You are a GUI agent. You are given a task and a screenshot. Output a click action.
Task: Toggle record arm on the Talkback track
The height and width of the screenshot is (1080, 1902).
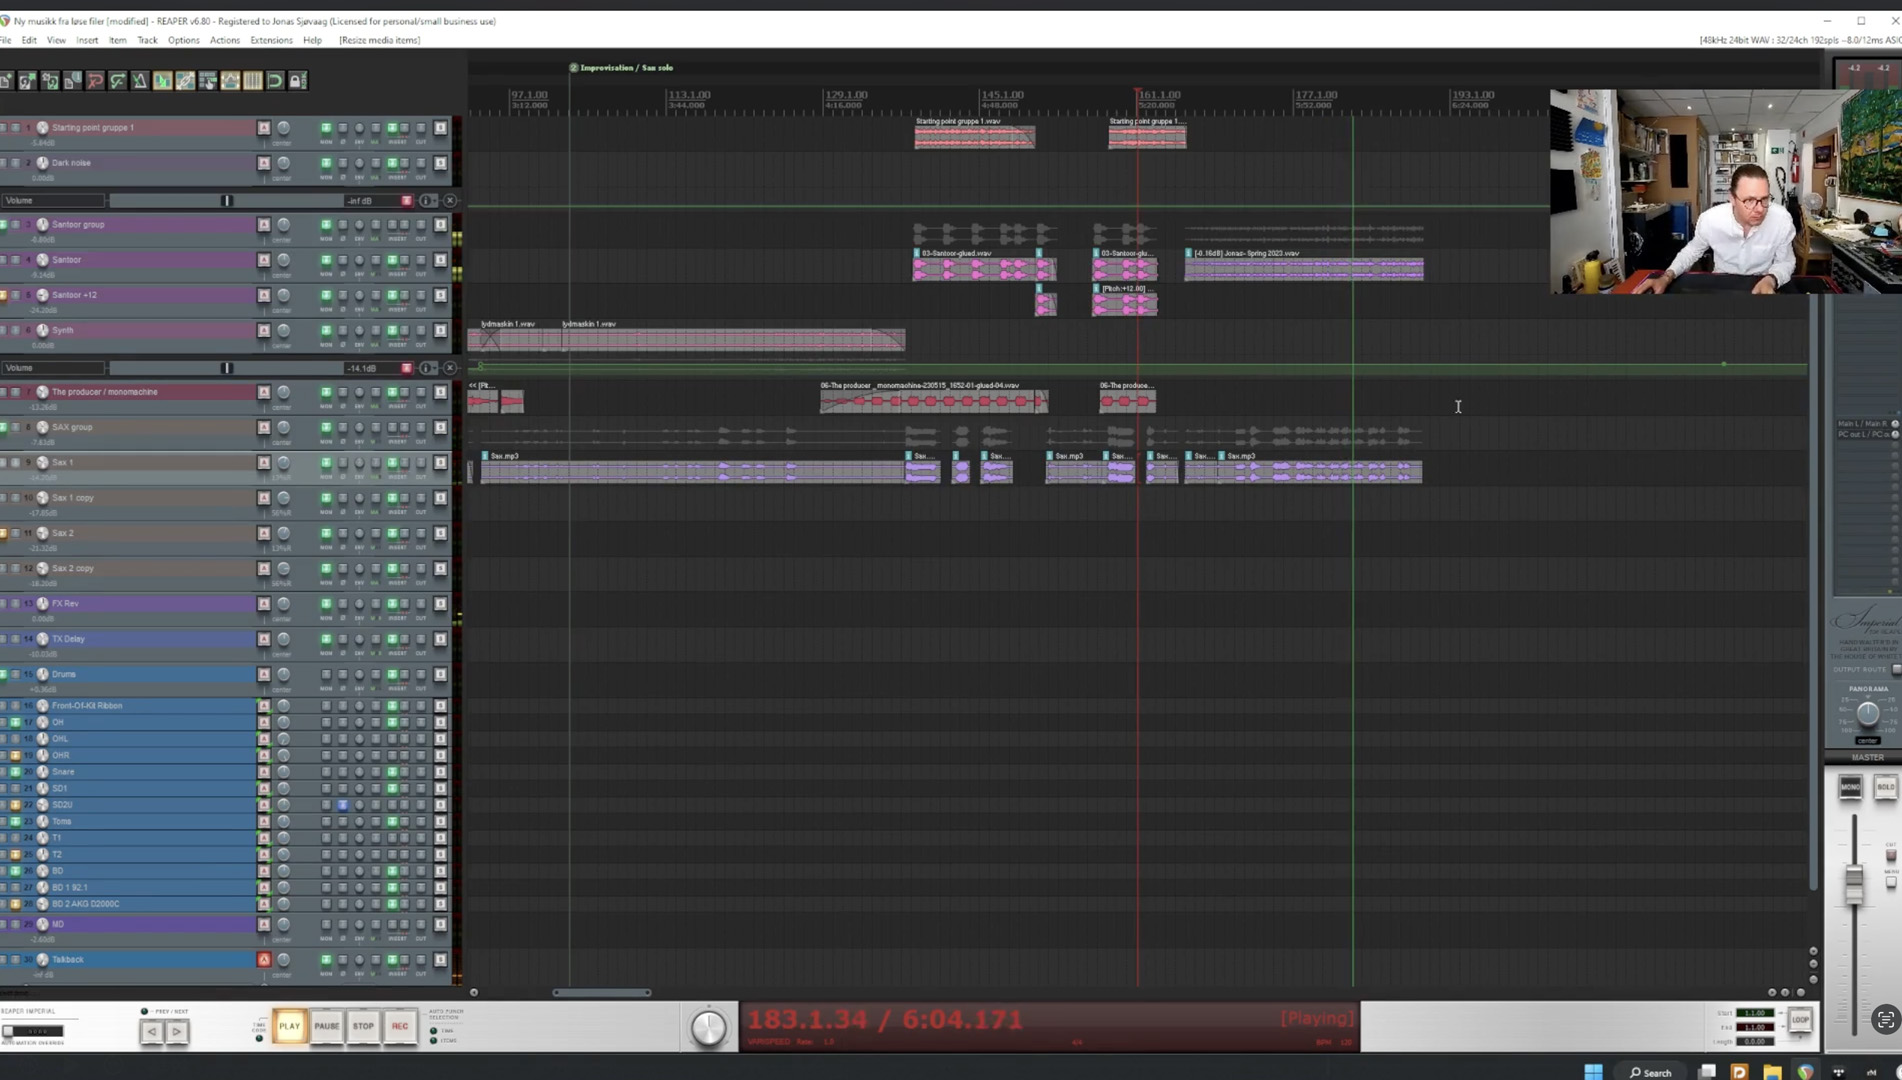tap(264, 960)
